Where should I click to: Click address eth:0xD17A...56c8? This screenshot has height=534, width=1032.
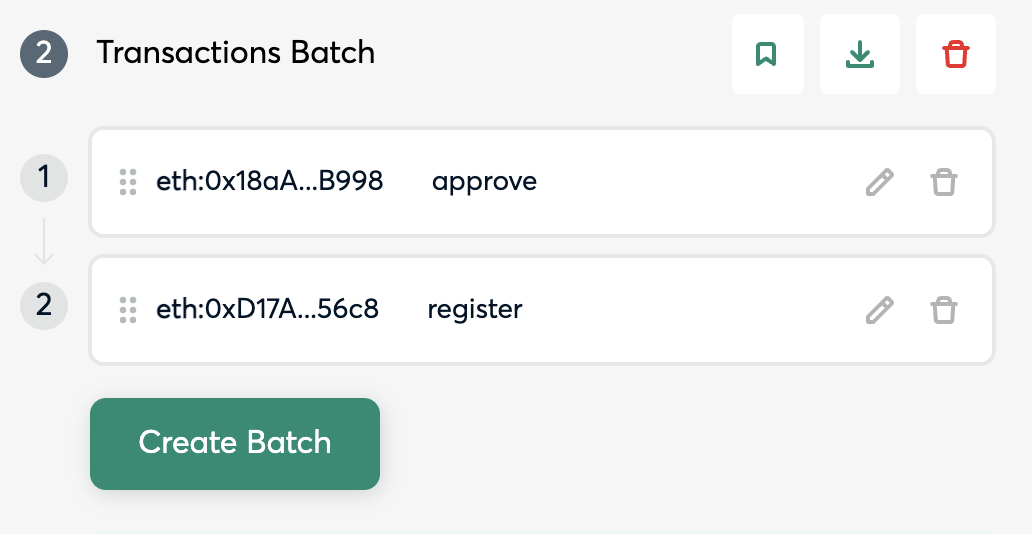tap(268, 309)
